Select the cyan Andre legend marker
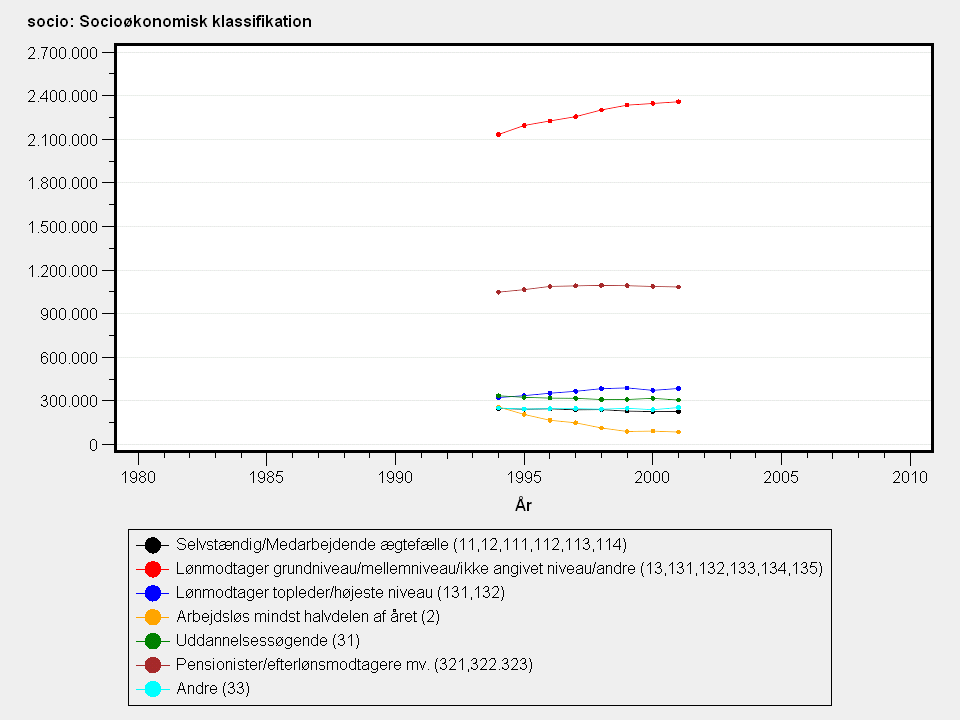The width and height of the screenshot is (960, 720). click(152, 689)
